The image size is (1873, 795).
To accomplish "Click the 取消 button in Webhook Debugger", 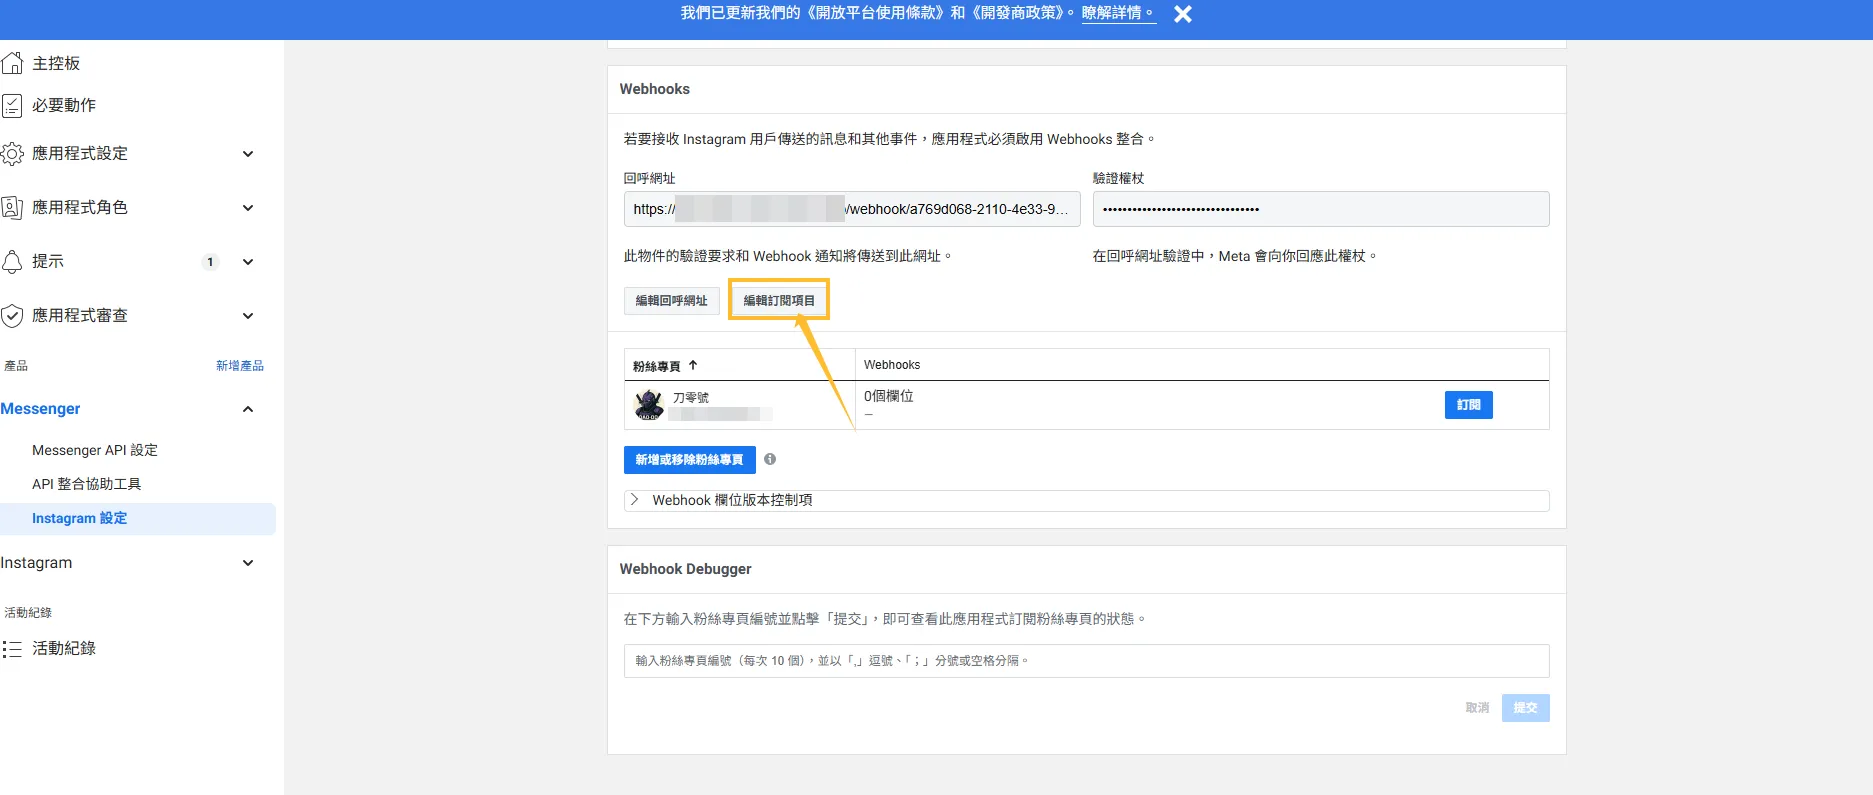I will click(x=1477, y=708).
